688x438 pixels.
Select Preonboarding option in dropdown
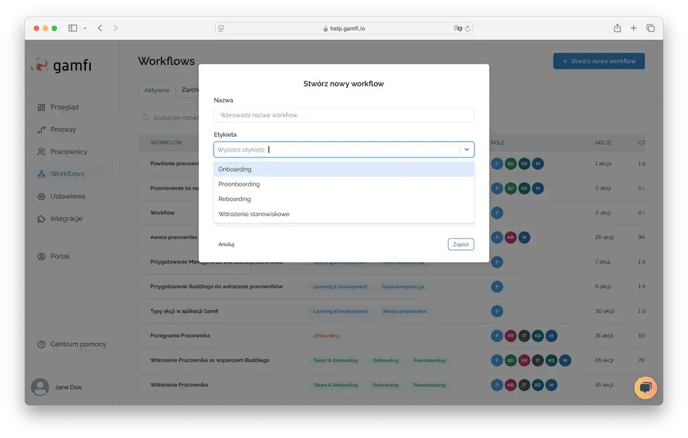(x=240, y=184)
